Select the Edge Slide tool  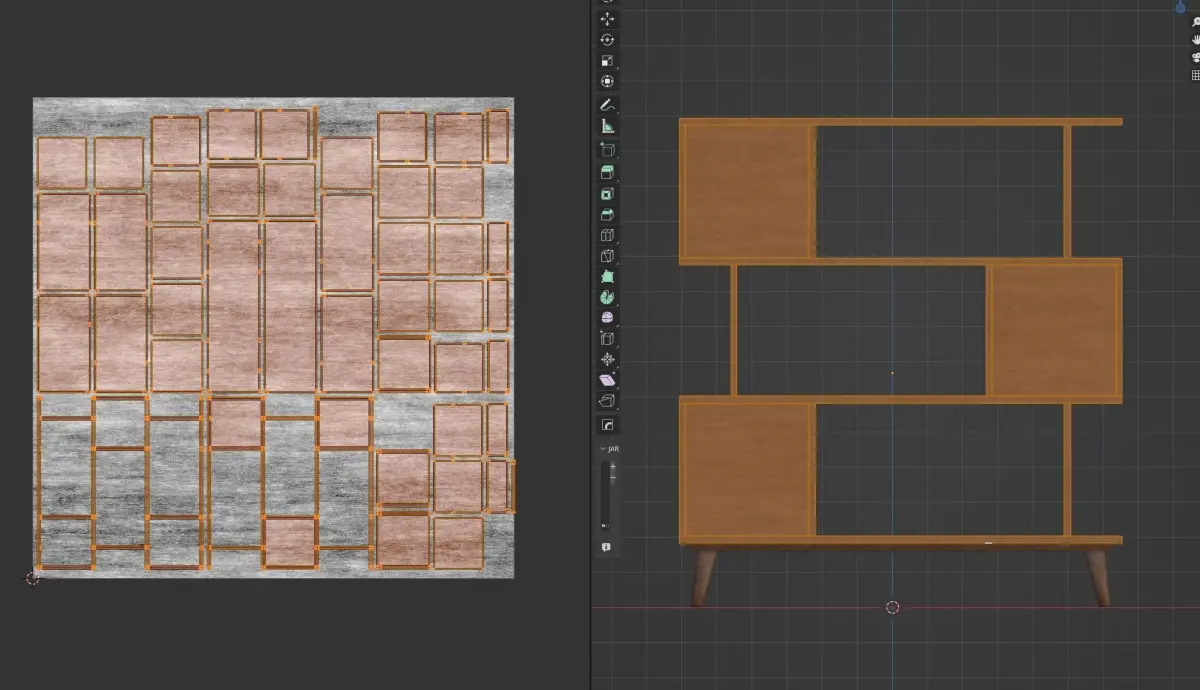coord(607,339)
